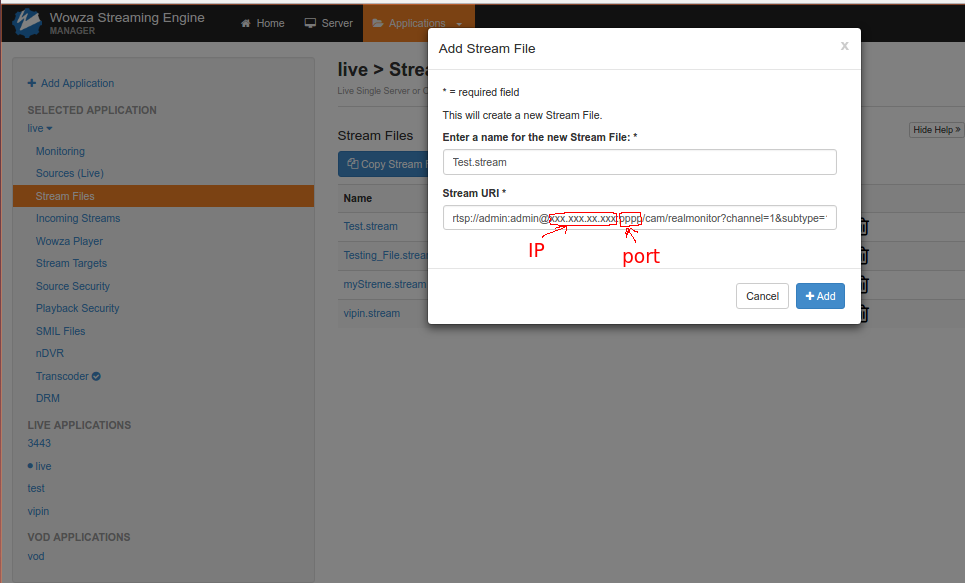This screenshot has height=583, width=965.
Task: Select Stream Files in the sidebar
Action: point(163,196)
